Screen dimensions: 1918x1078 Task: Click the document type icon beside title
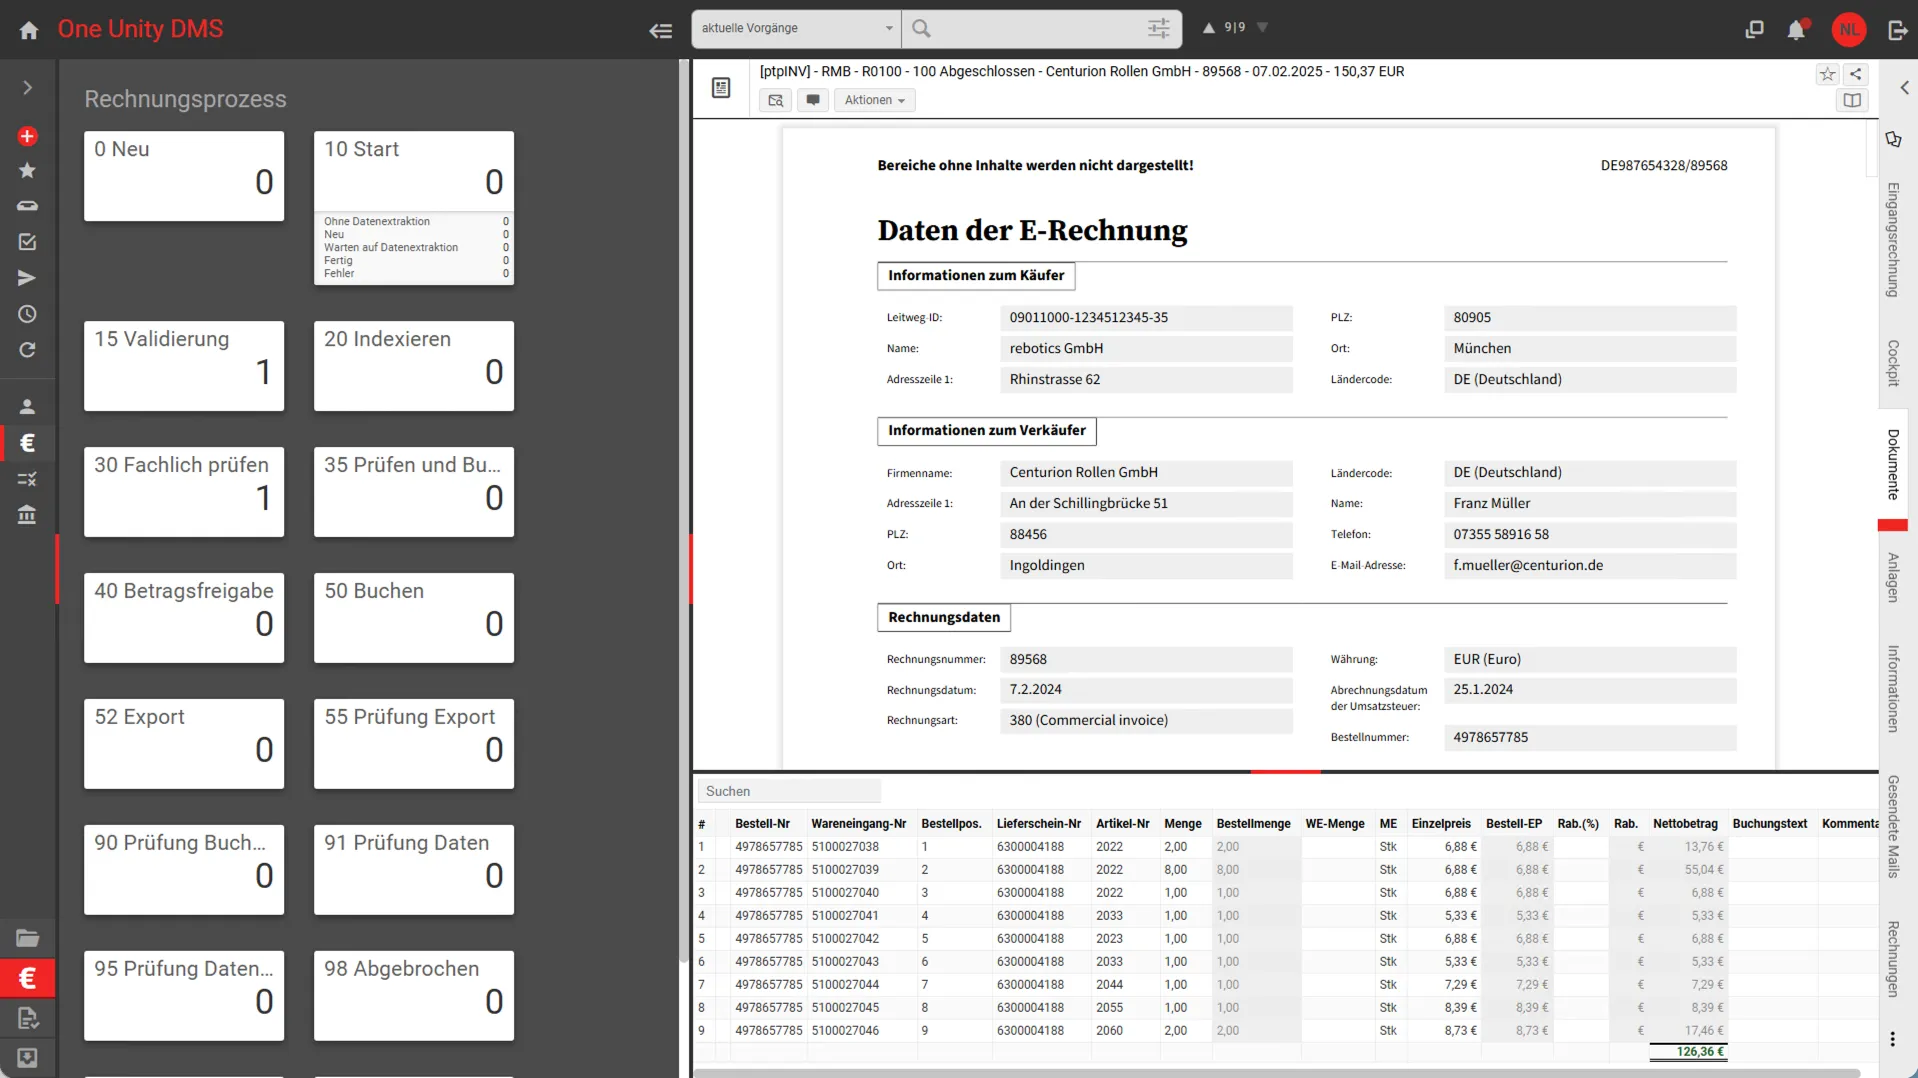tap(721, 88)
